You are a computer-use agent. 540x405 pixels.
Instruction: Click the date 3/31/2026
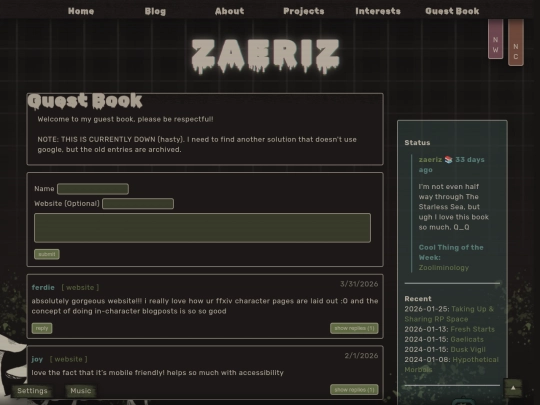(359, 284)
